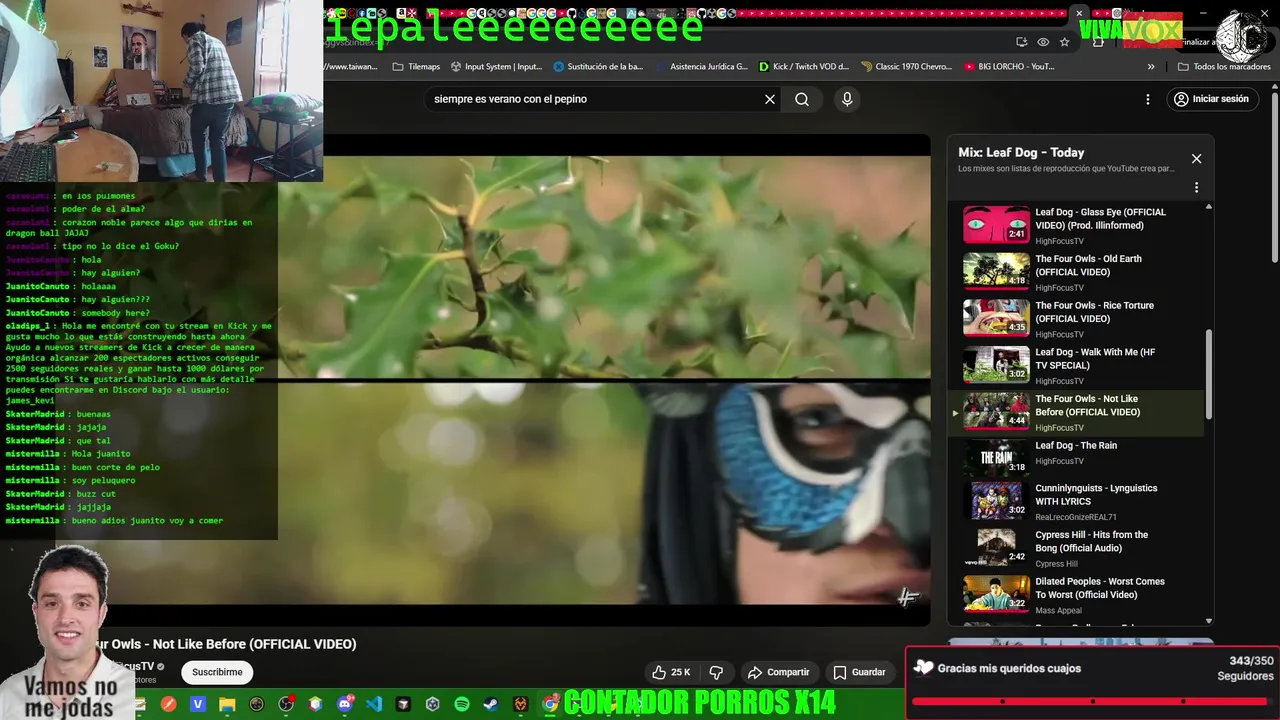Screen dimensions: 1280x720
Task: Play Dilated Peoples - Worst Comes To Worst thumbnail
Action: (x=996, y=594)
